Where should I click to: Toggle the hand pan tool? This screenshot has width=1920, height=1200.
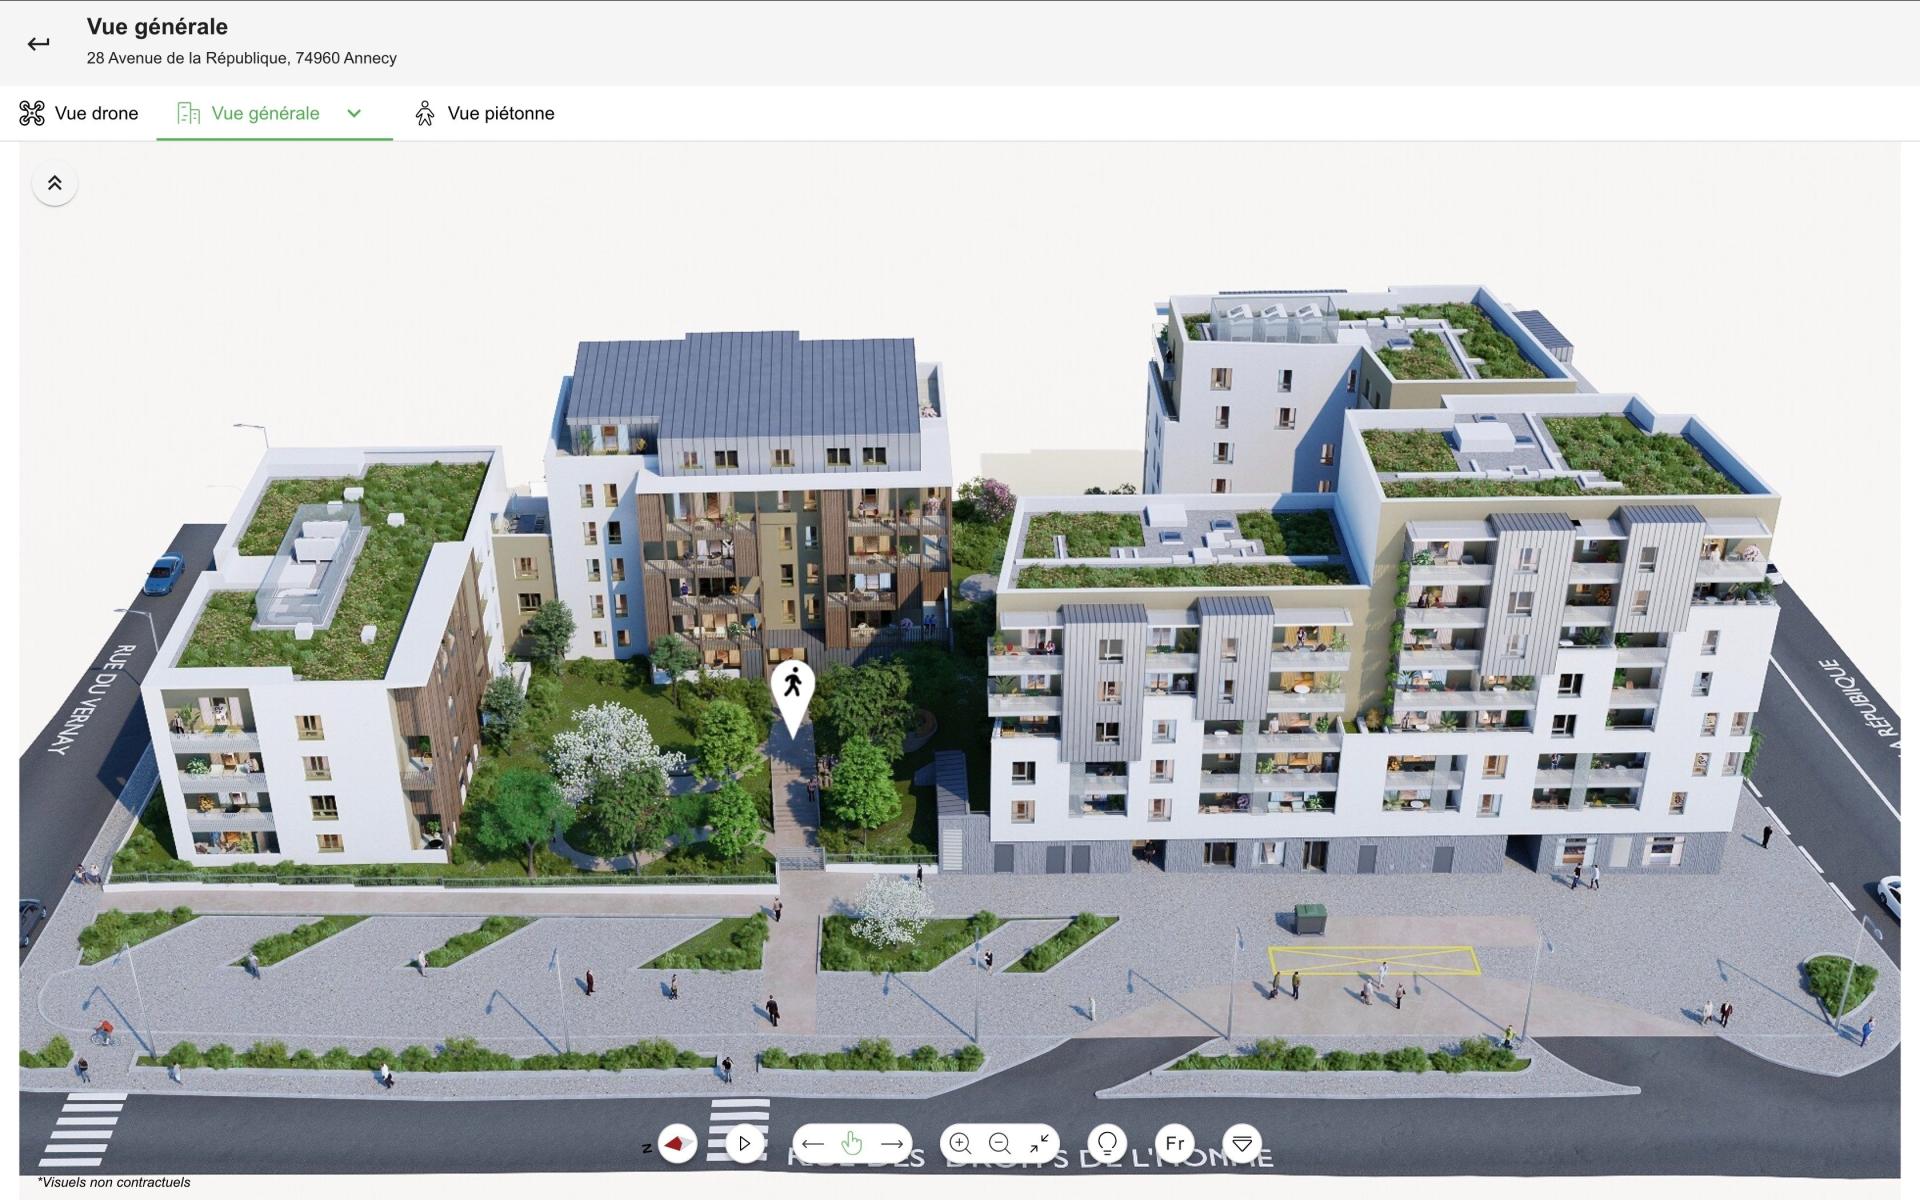coord(852,1143)
